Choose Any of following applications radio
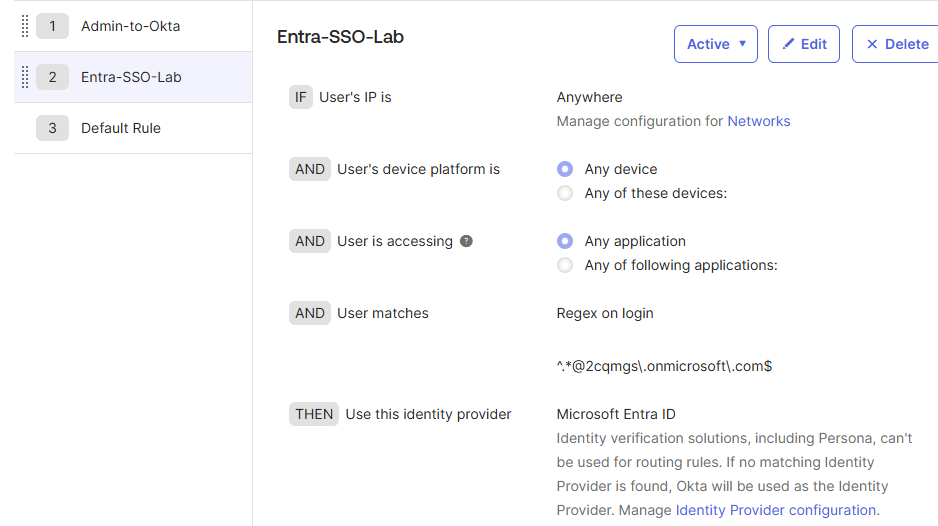This screenshot has width=938, height=526. pyautogui.click(x=565, y=265)
